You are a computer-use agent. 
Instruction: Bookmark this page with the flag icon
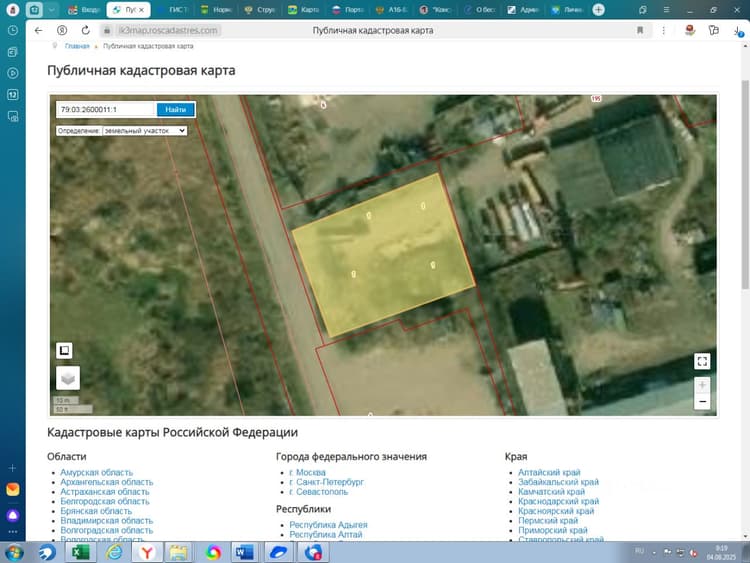[x=640, y=30]
